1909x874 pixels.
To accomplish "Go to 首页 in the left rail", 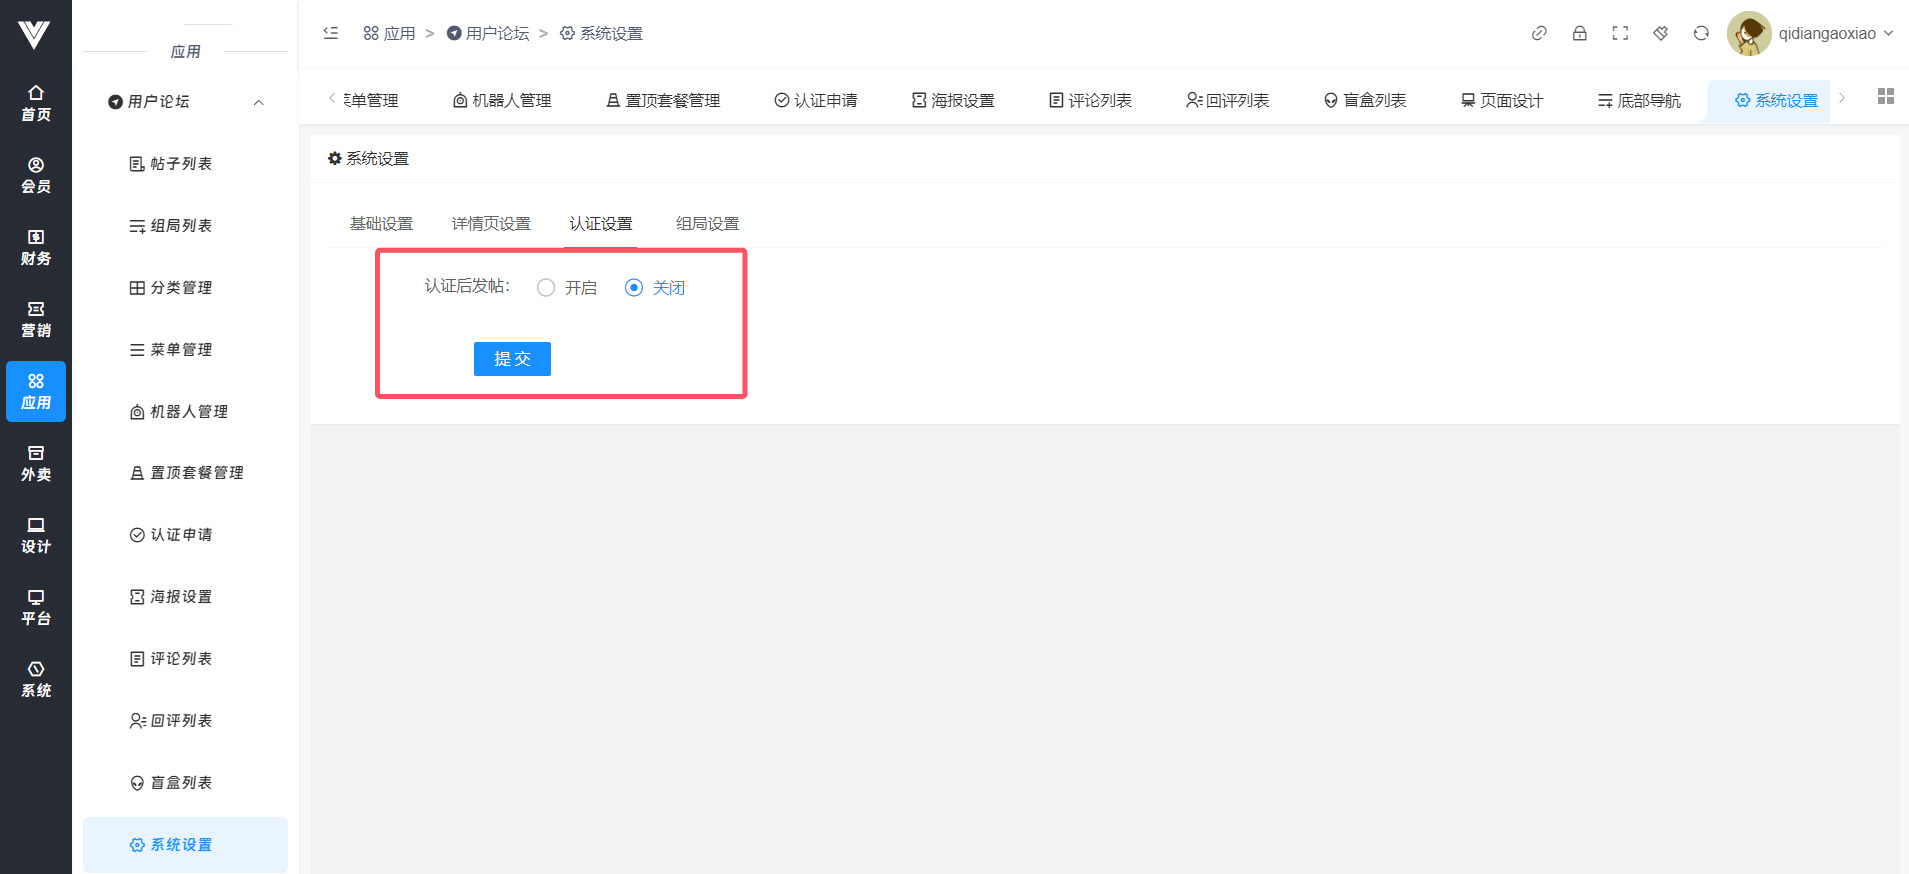I will click(36, 103).
